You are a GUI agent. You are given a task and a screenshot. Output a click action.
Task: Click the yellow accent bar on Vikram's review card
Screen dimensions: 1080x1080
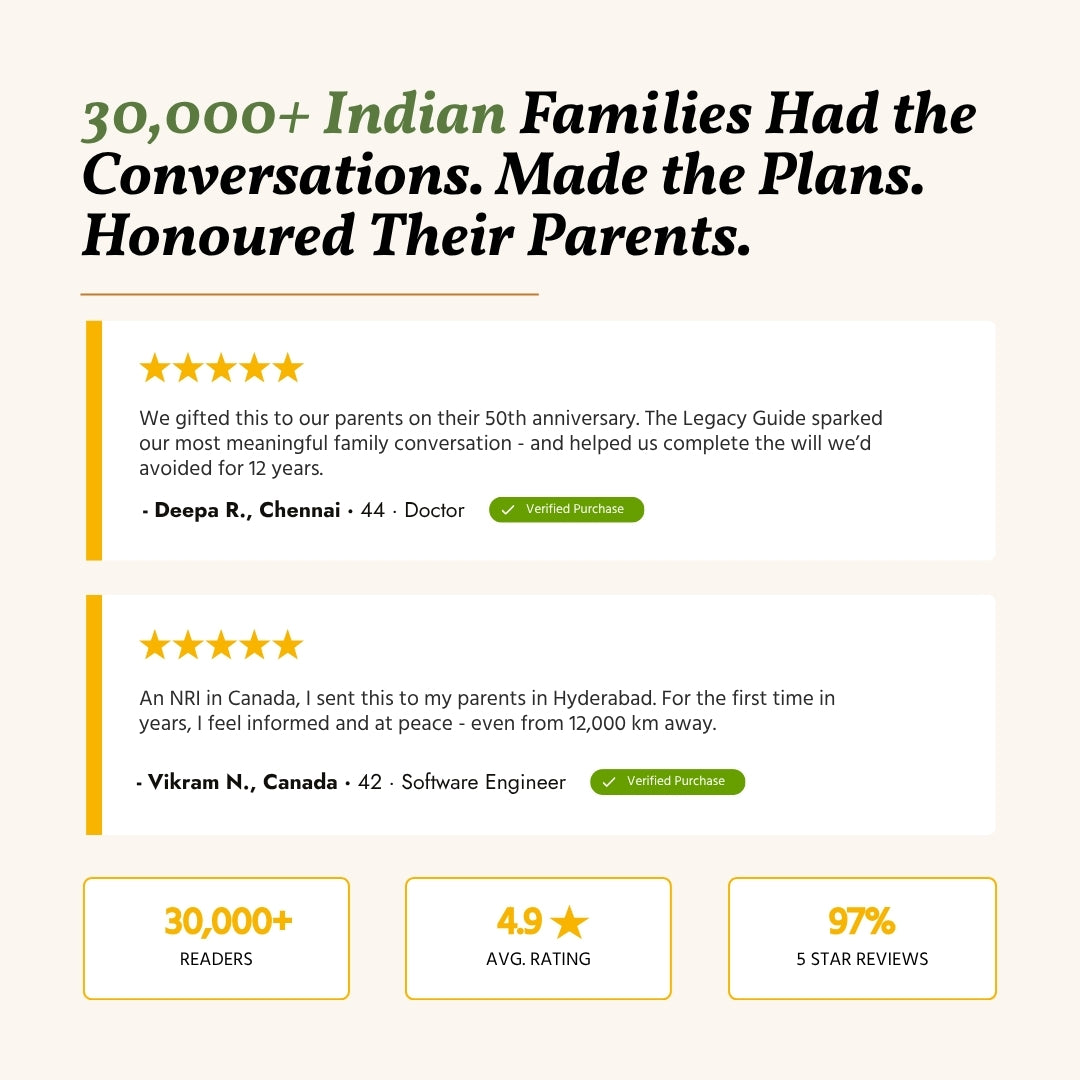click(94, 714)
